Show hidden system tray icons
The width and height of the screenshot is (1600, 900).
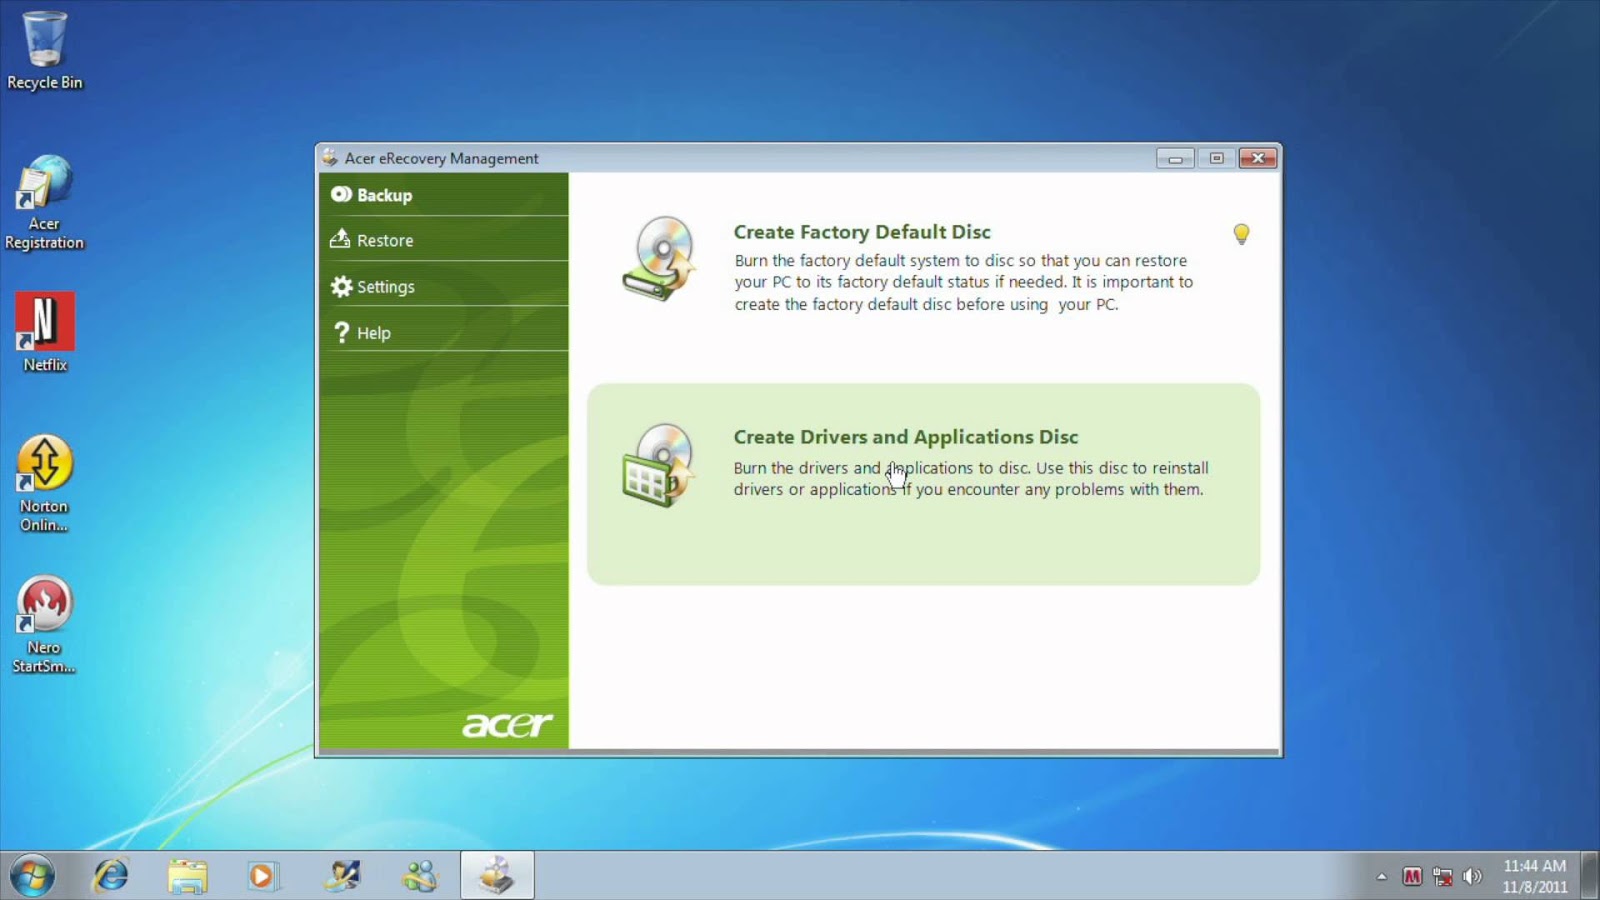(1382, 877)
